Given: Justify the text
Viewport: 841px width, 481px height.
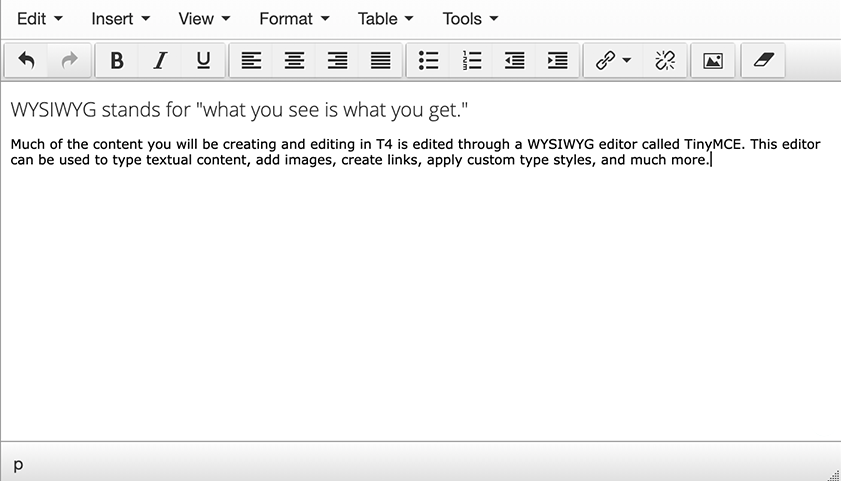Looking at the screenshot, I should [380, 61].
